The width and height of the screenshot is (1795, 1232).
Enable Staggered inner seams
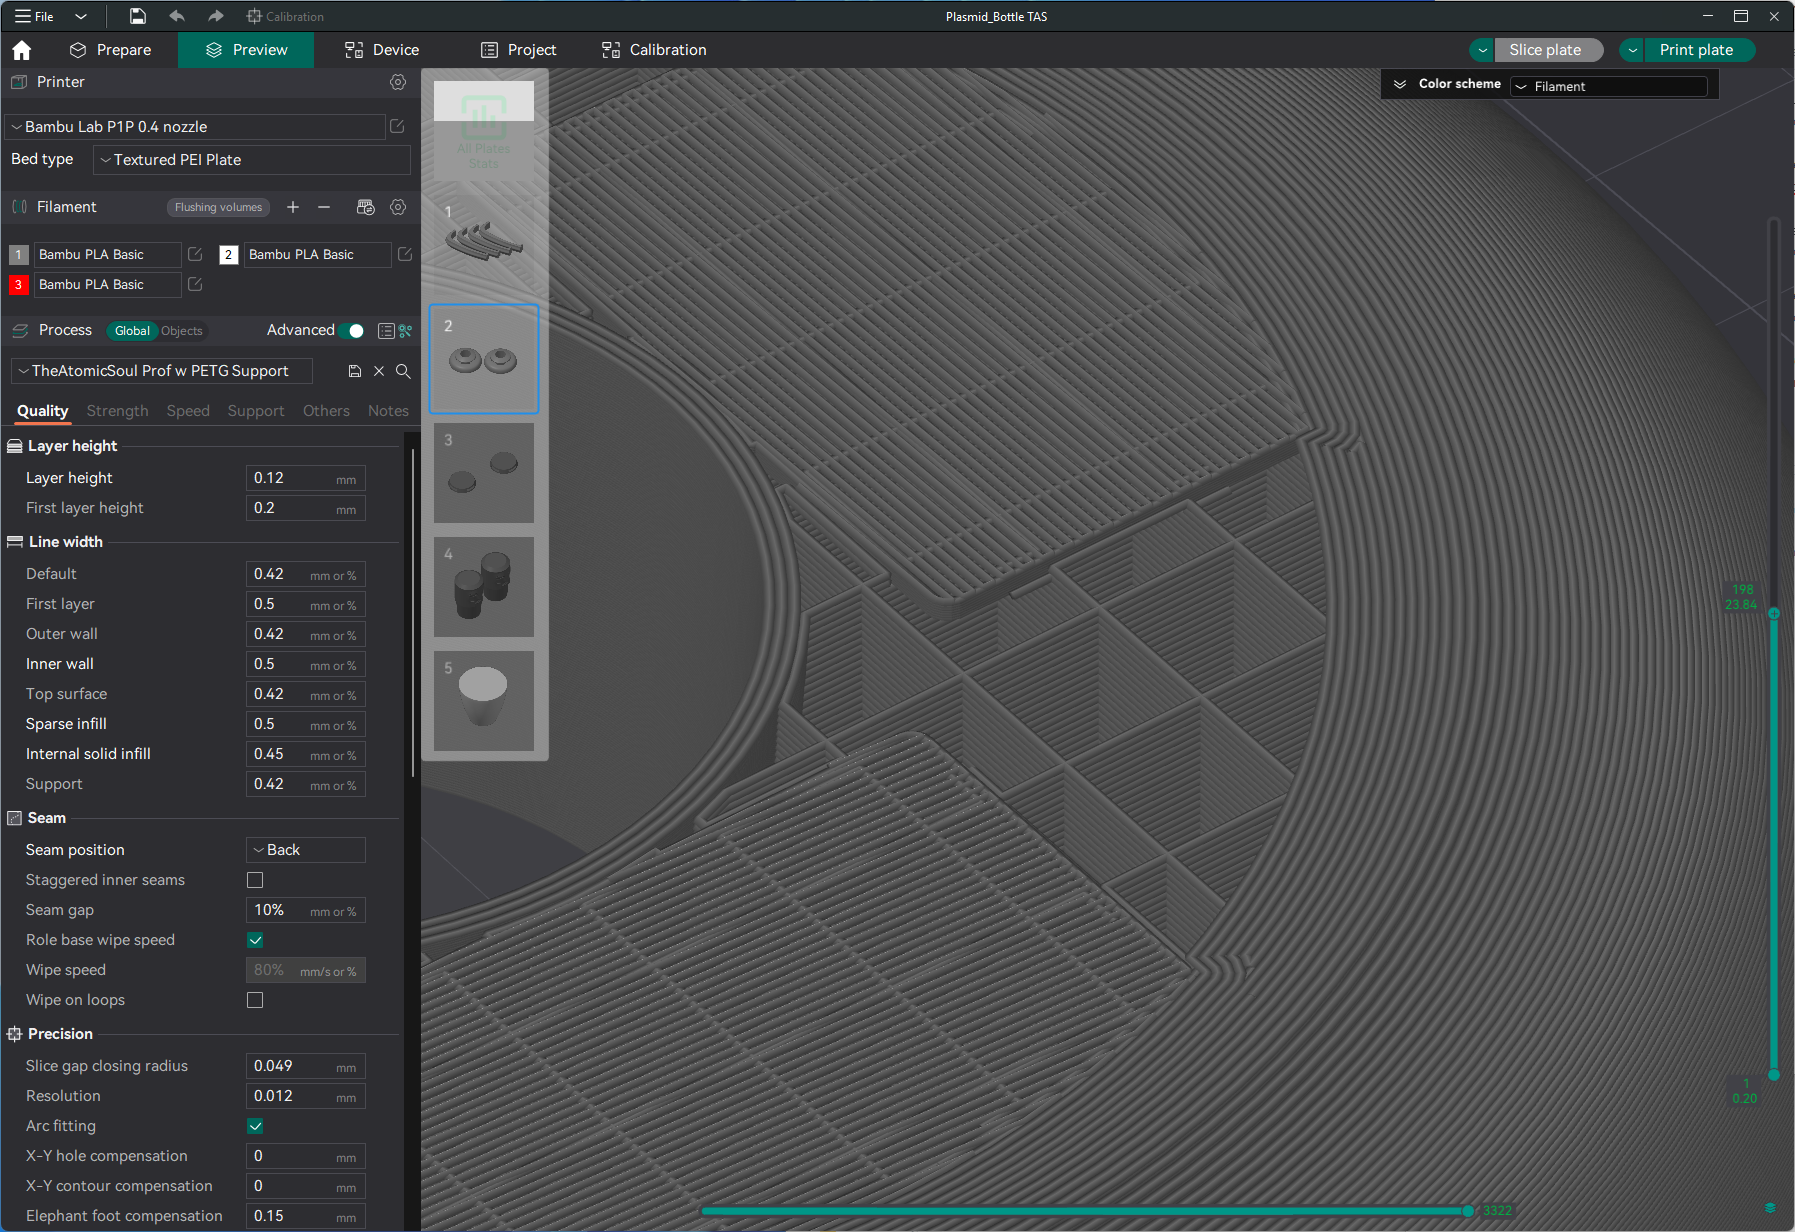[x=255, y=880]
